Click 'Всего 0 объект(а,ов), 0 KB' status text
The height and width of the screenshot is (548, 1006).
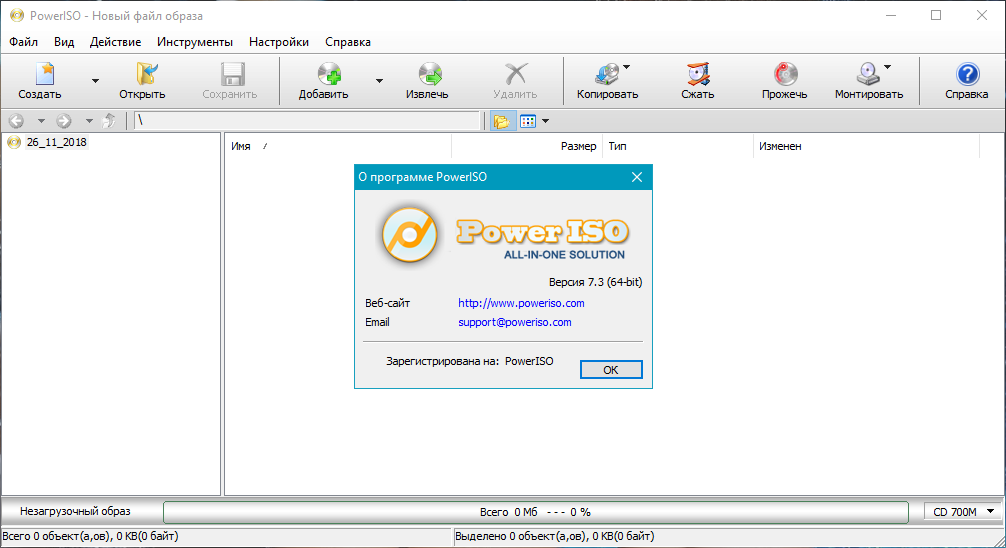[x=90, y=536]
